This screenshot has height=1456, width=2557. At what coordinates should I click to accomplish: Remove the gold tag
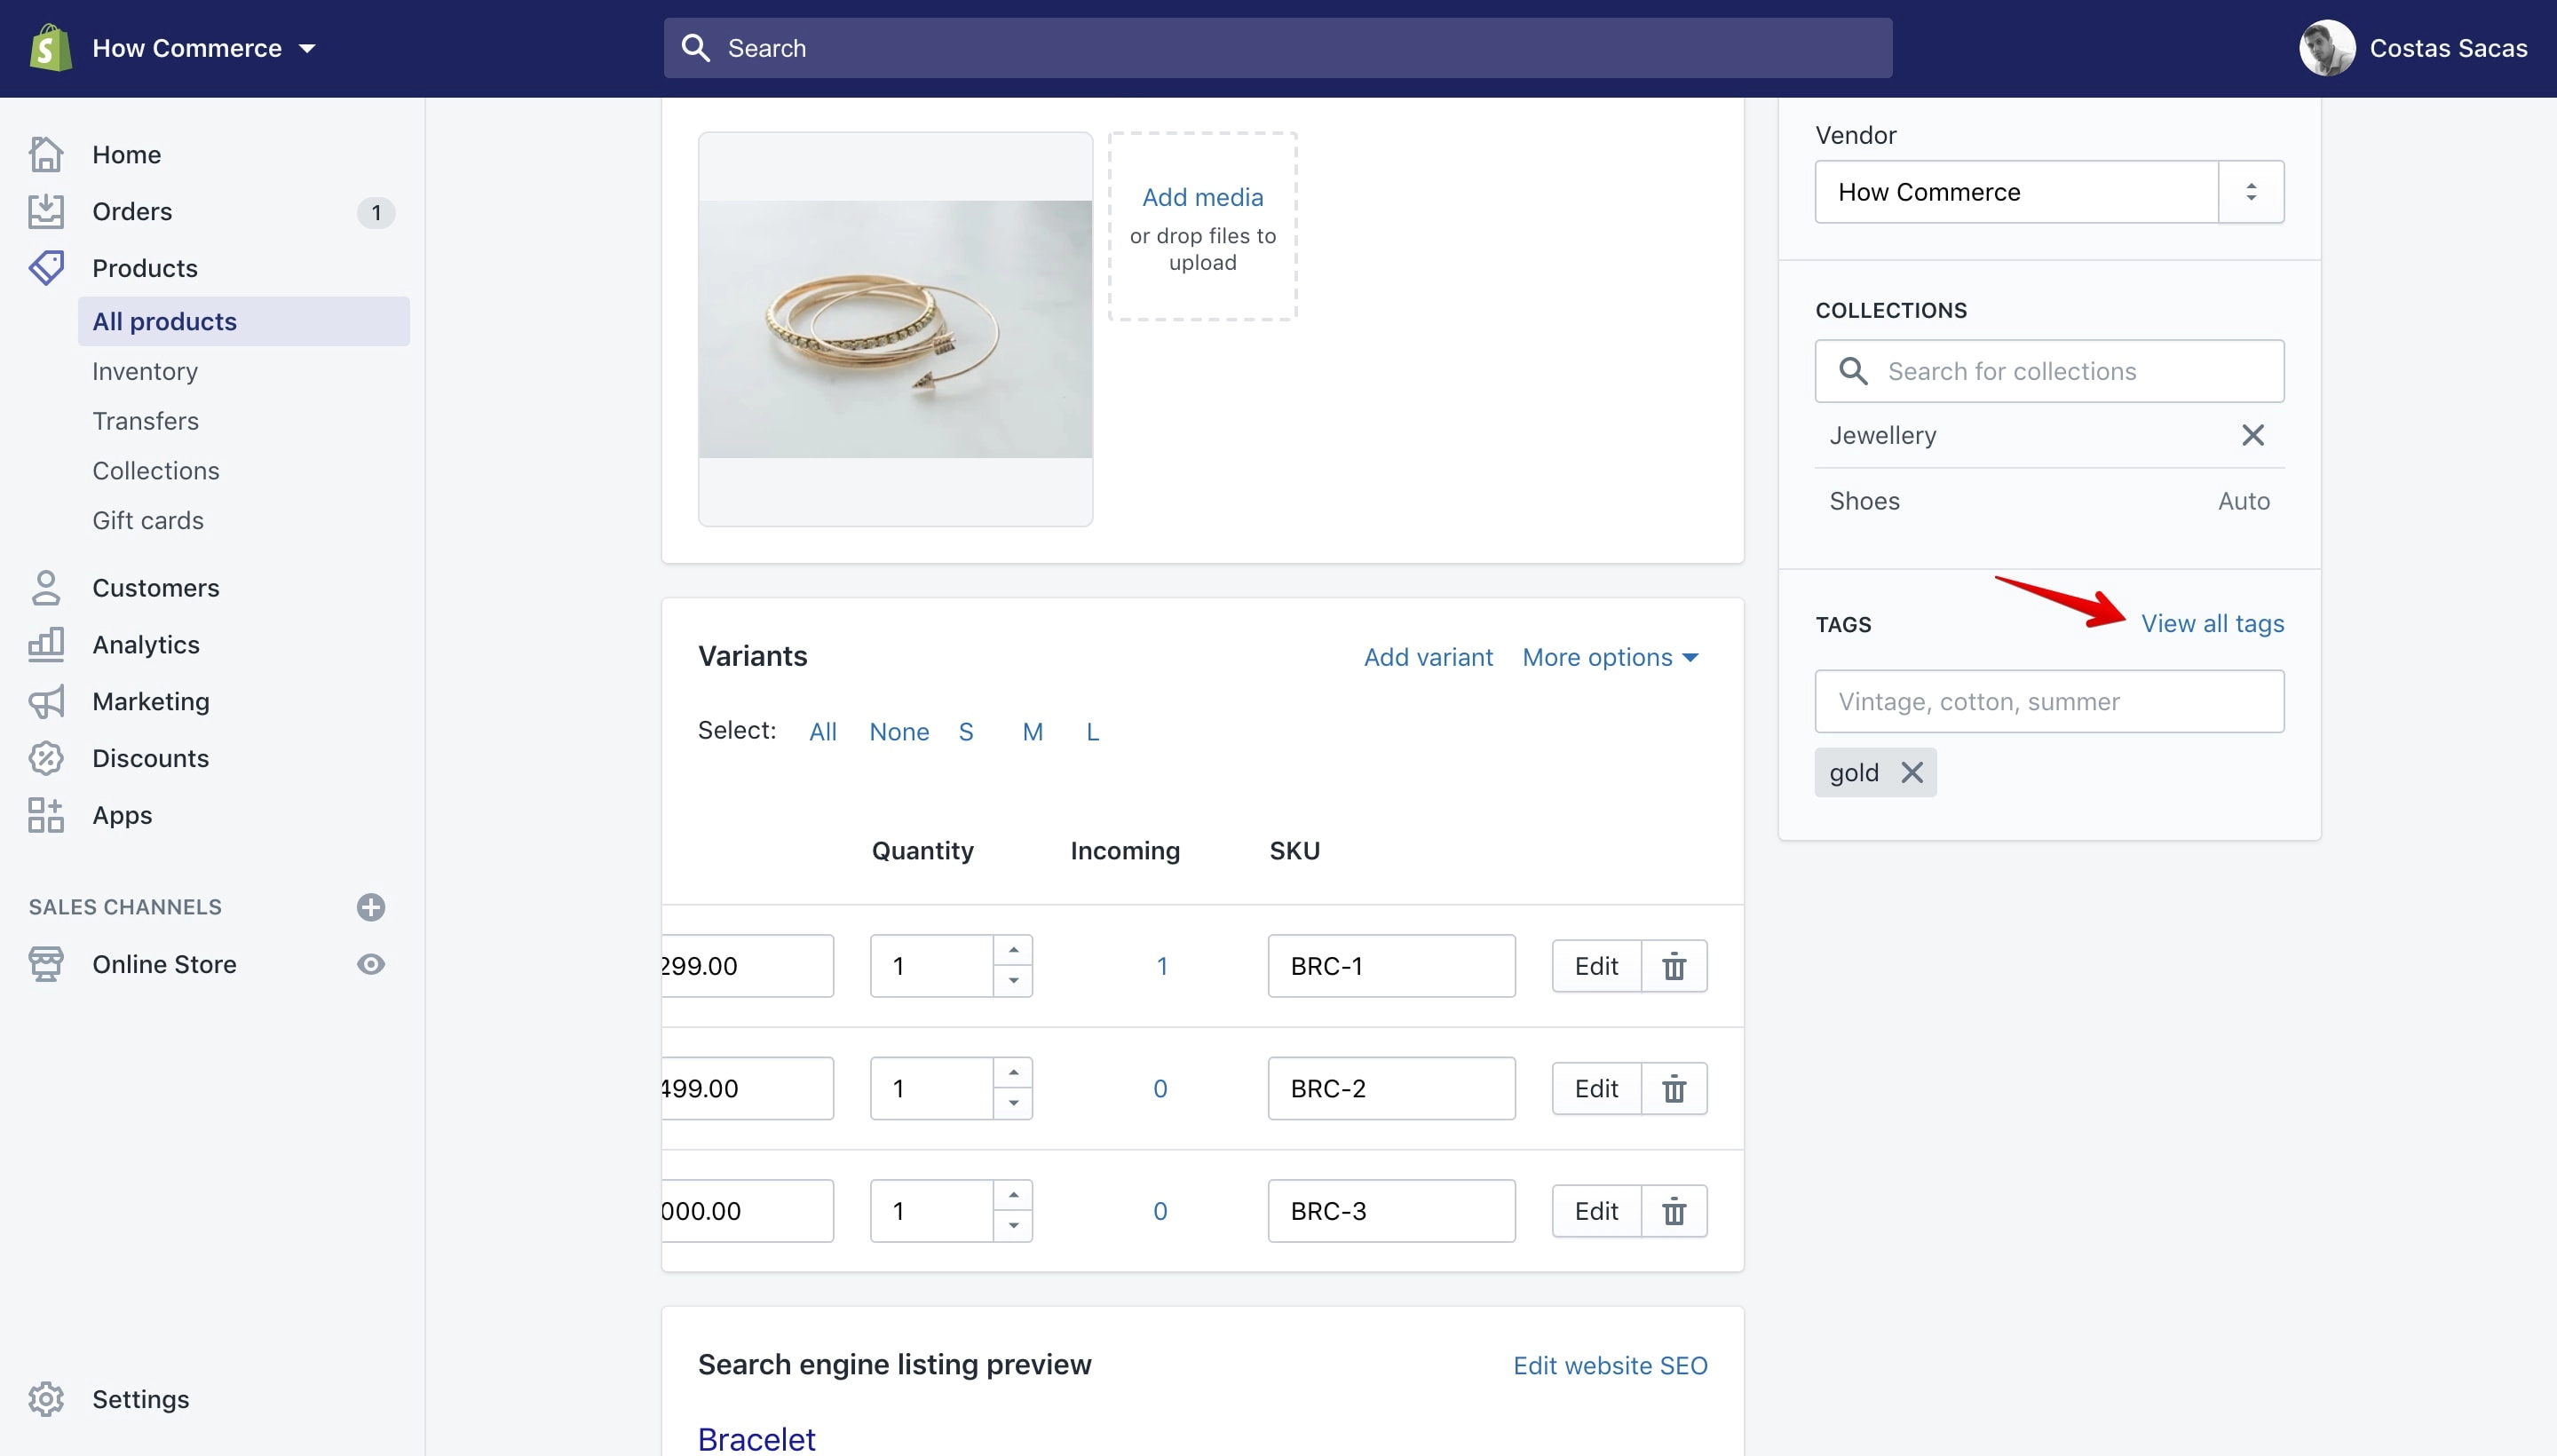[x=1911, y=773]
